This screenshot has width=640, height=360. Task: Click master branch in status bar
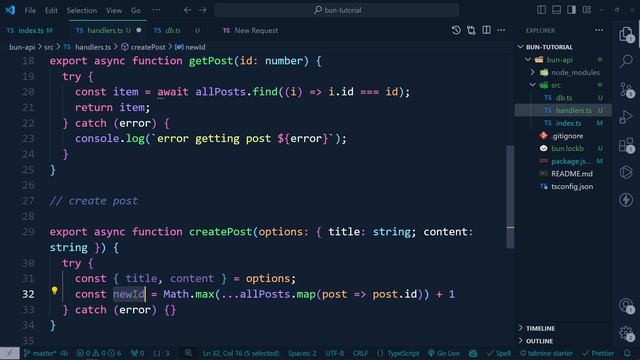40,353
